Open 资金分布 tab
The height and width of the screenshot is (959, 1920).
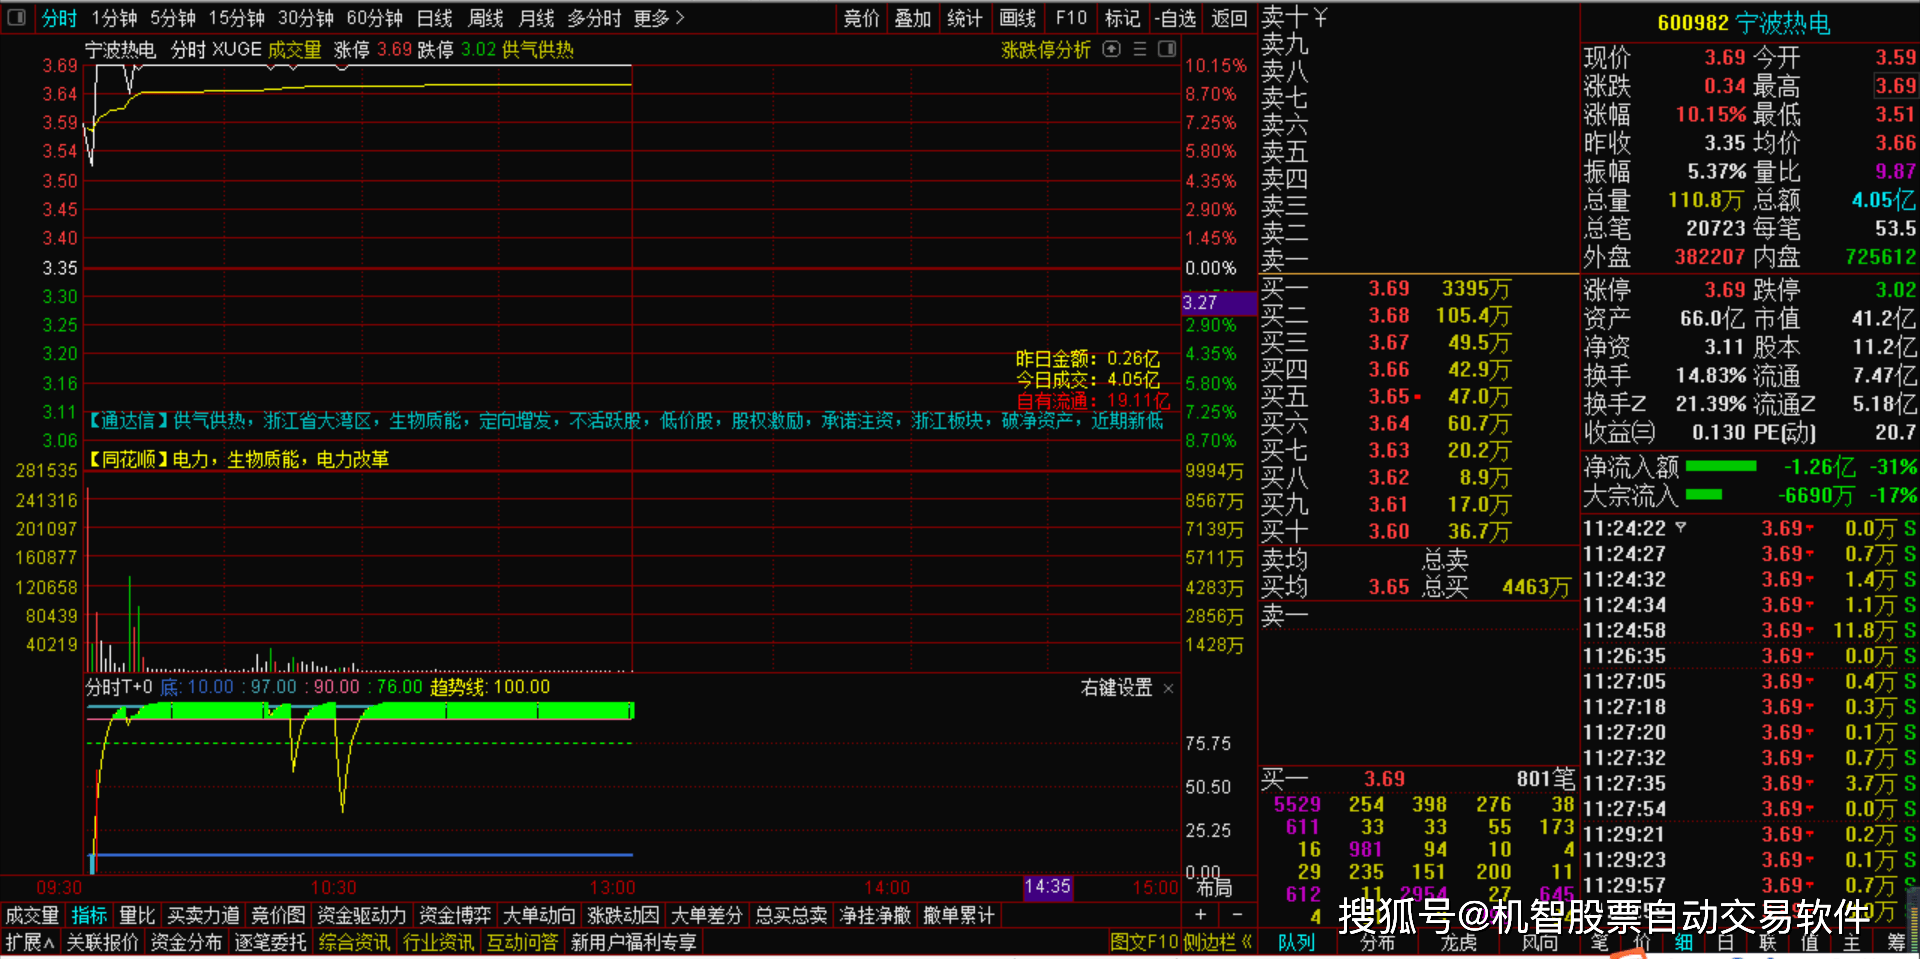point(186,942)
